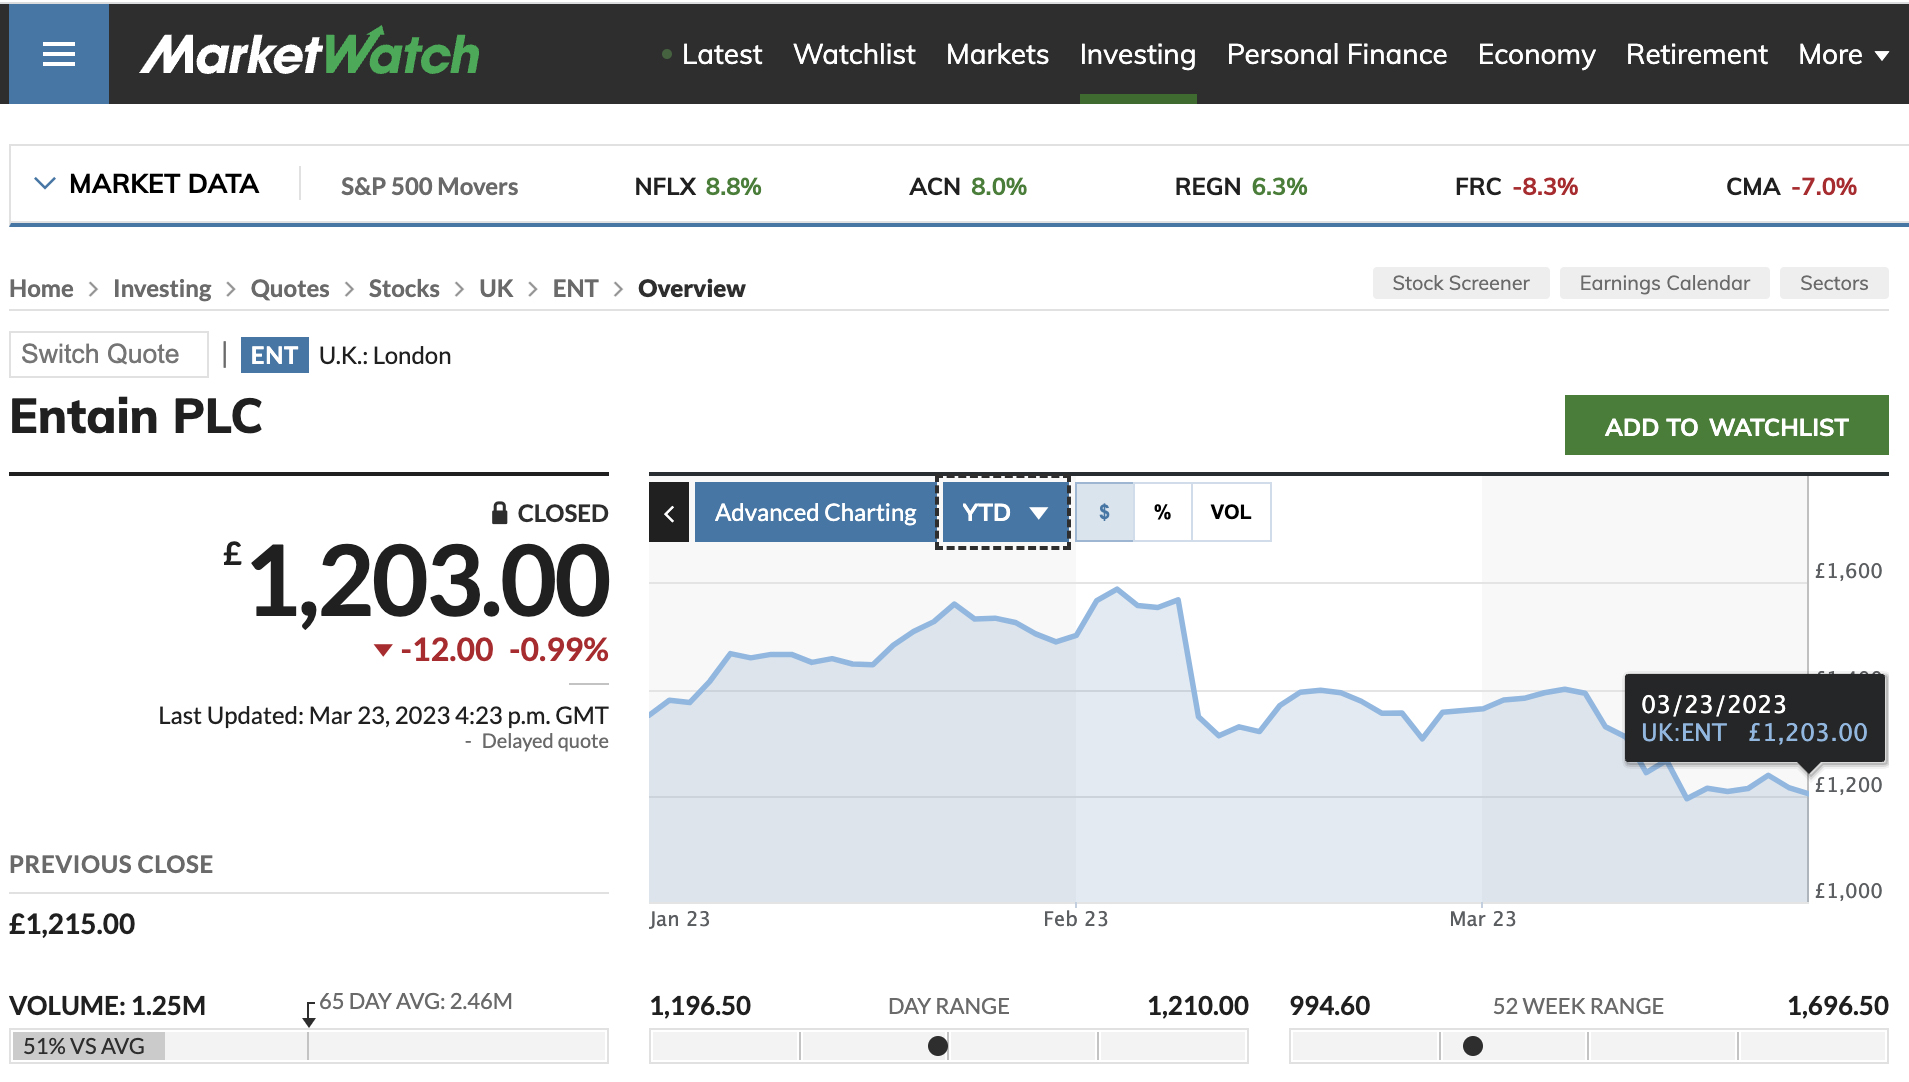Viewport: 1909px width, 1082px height.
Task: Click the red down-triangle price change icon
Action: point(382,650)
